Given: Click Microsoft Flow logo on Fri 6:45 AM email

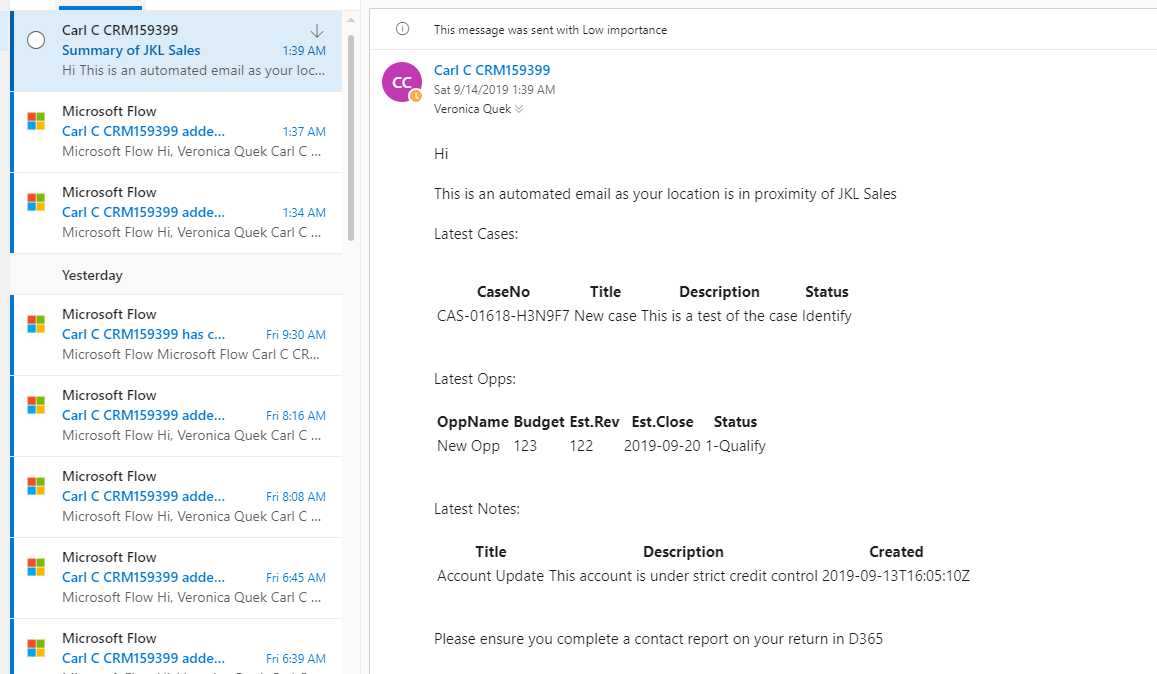Looking at the screenshot, I should click(x=36, y=567).
